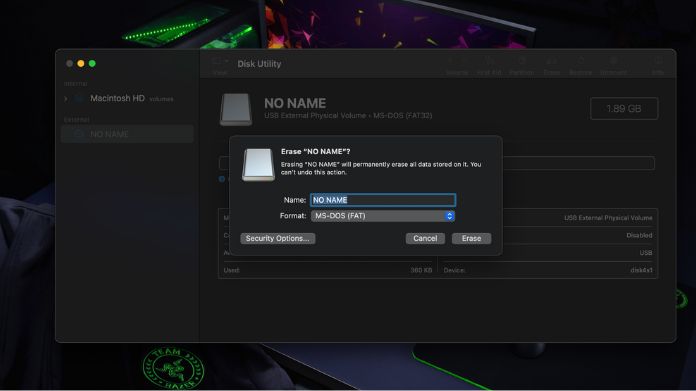Click the Erase toolbar icon
Screen dimensions: 696x391
click(551, 65)
